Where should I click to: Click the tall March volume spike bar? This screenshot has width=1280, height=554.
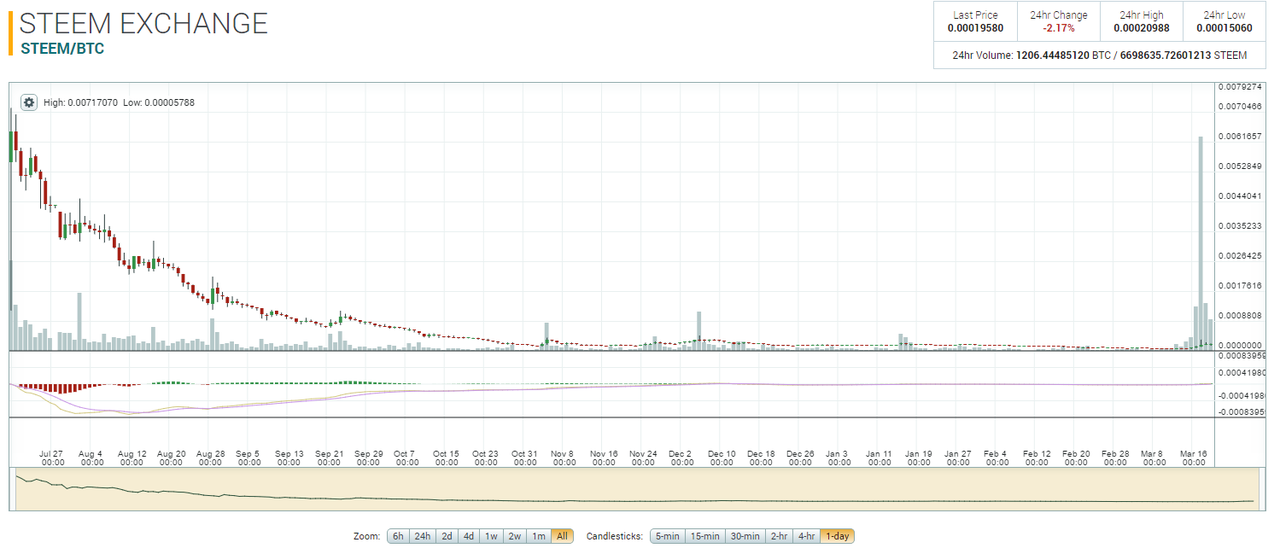[1200, 243]
